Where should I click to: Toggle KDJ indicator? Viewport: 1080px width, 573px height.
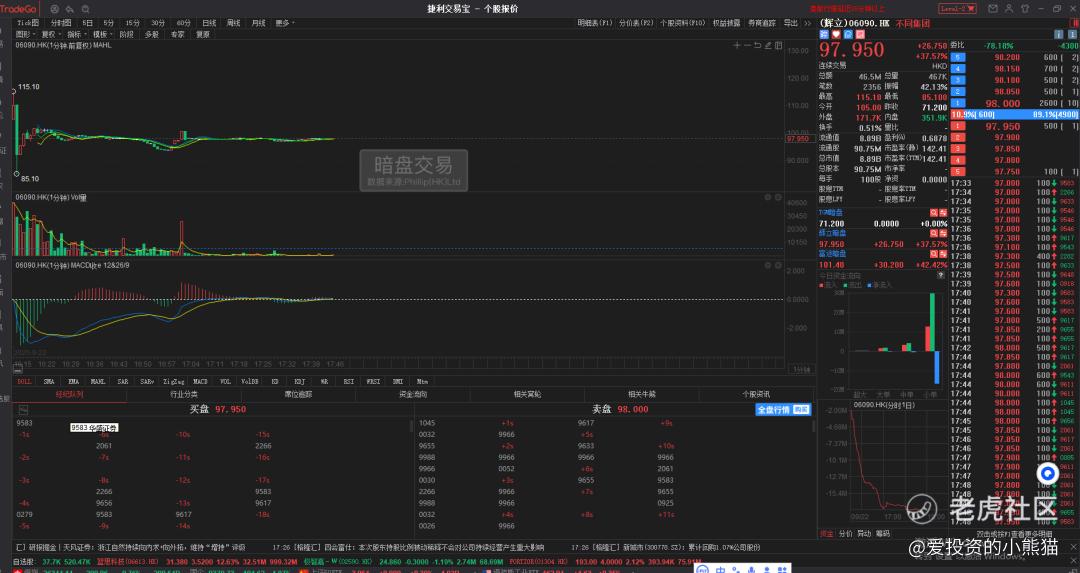click(x=299, y=381)
